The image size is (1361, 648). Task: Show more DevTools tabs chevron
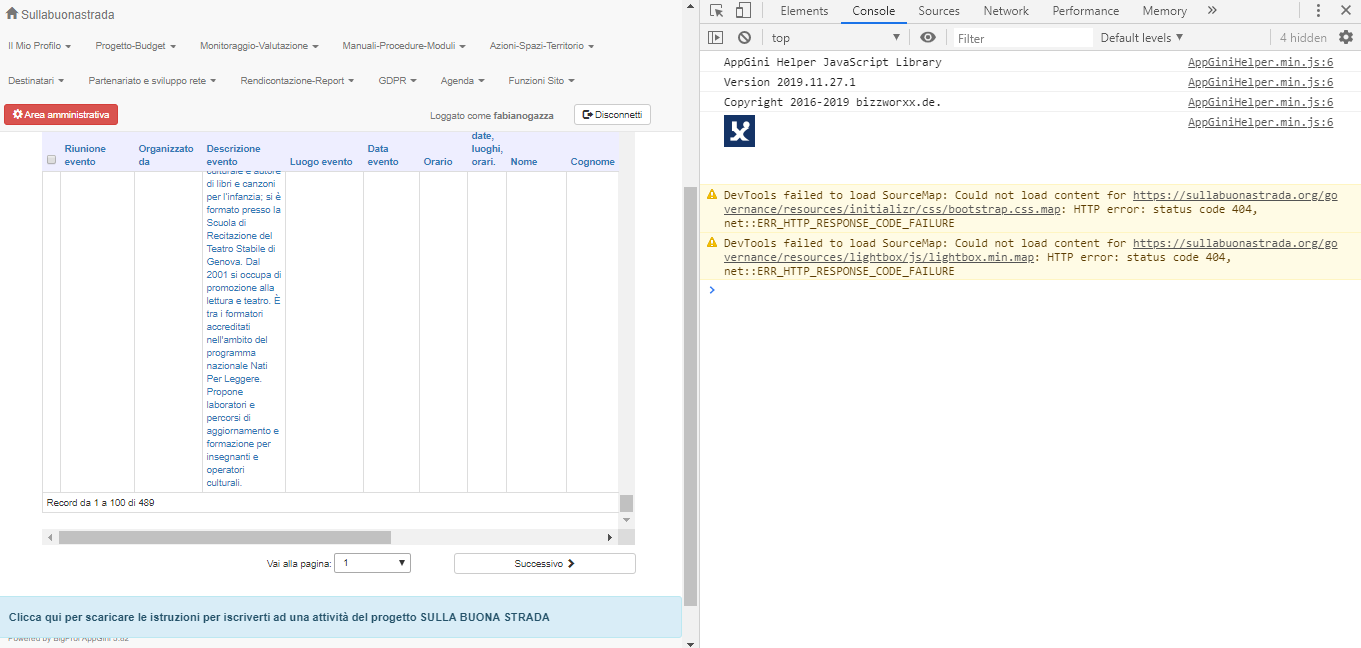[x=1212, y=11]
